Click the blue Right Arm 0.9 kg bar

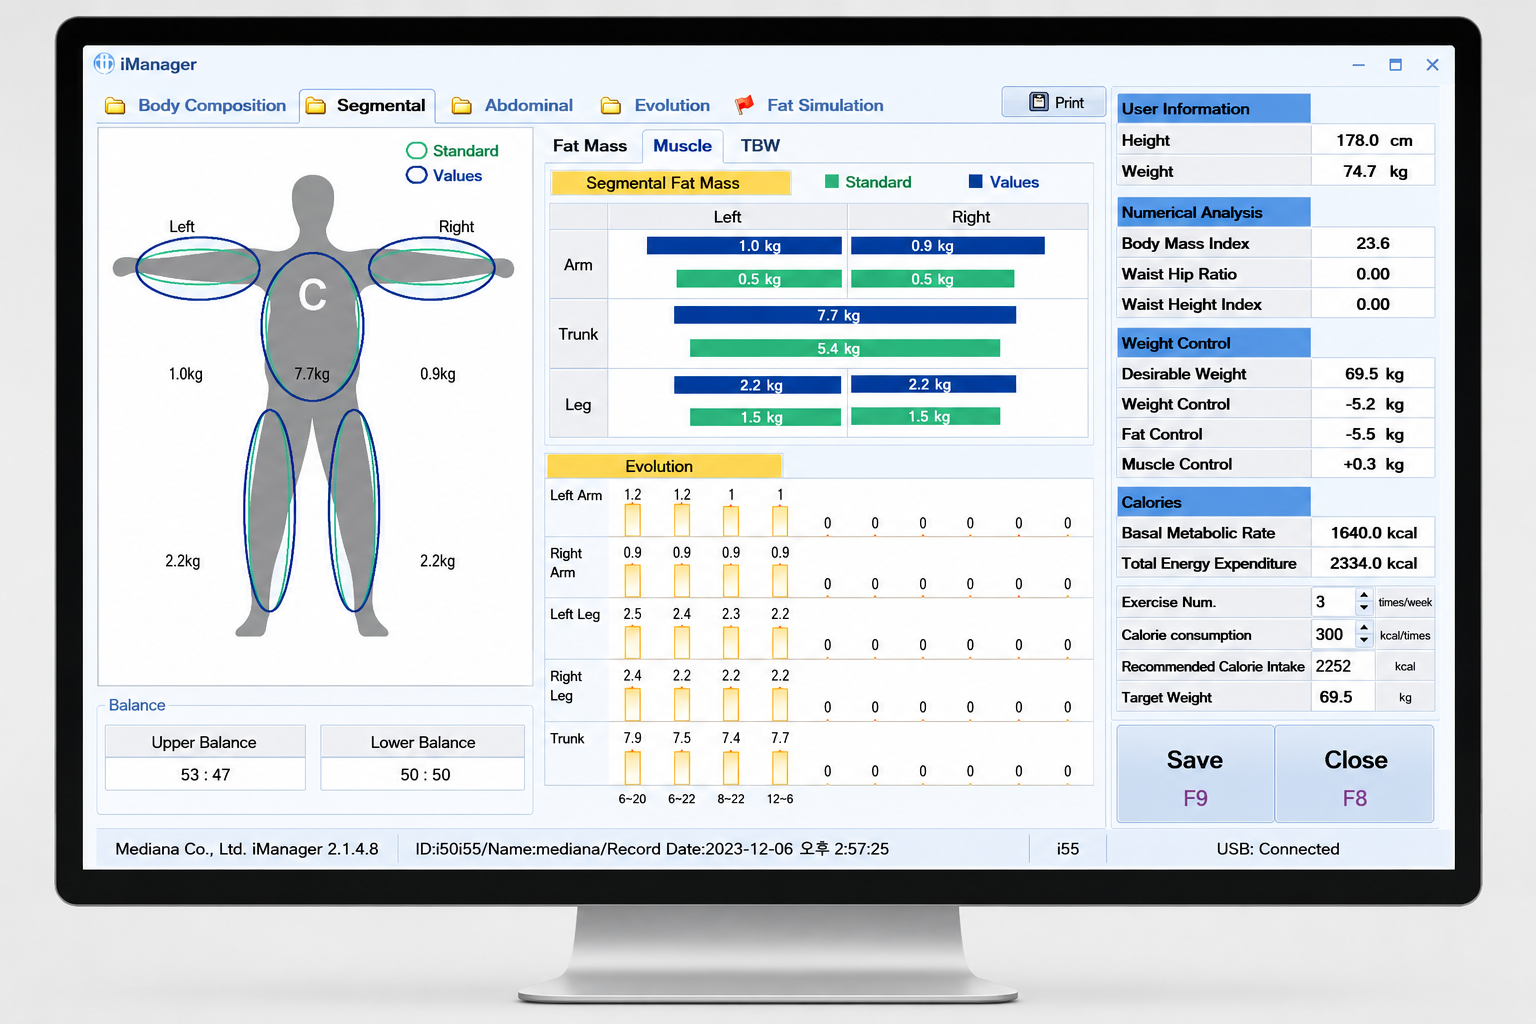click(948, 246)
